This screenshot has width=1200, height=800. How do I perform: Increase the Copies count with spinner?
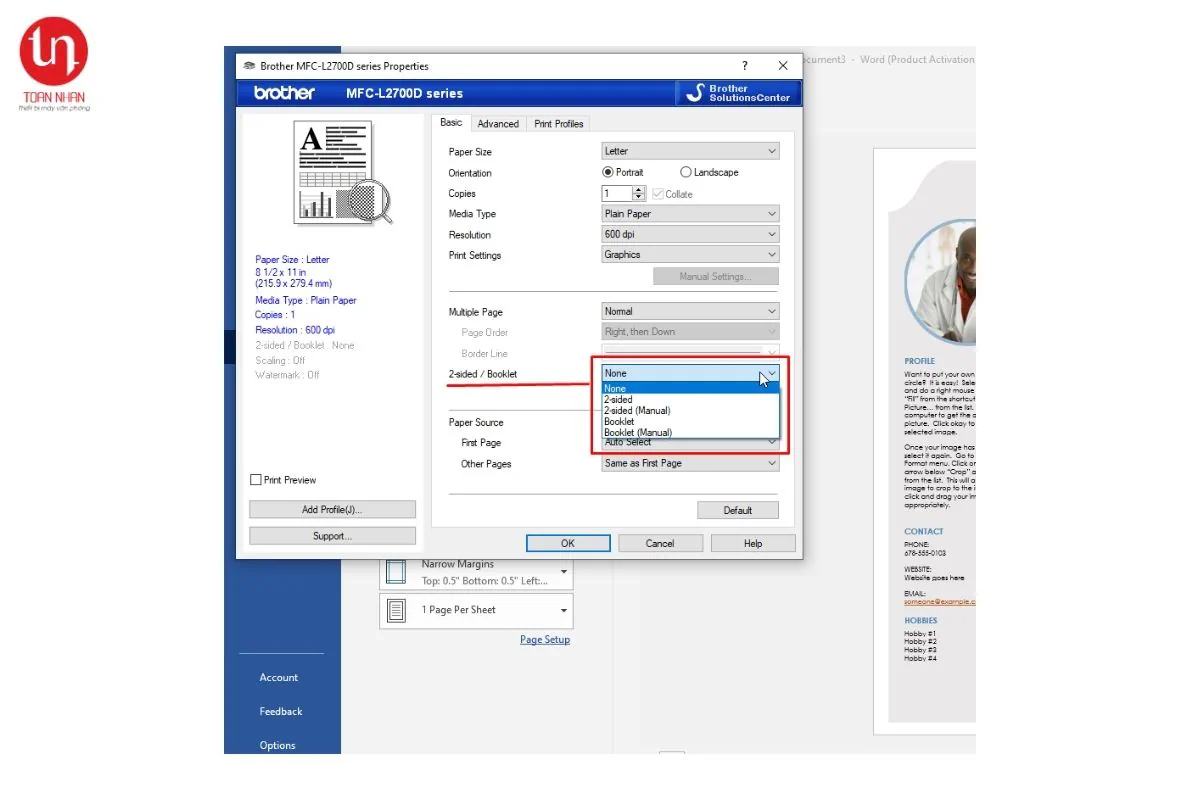(x=640, y=189)
